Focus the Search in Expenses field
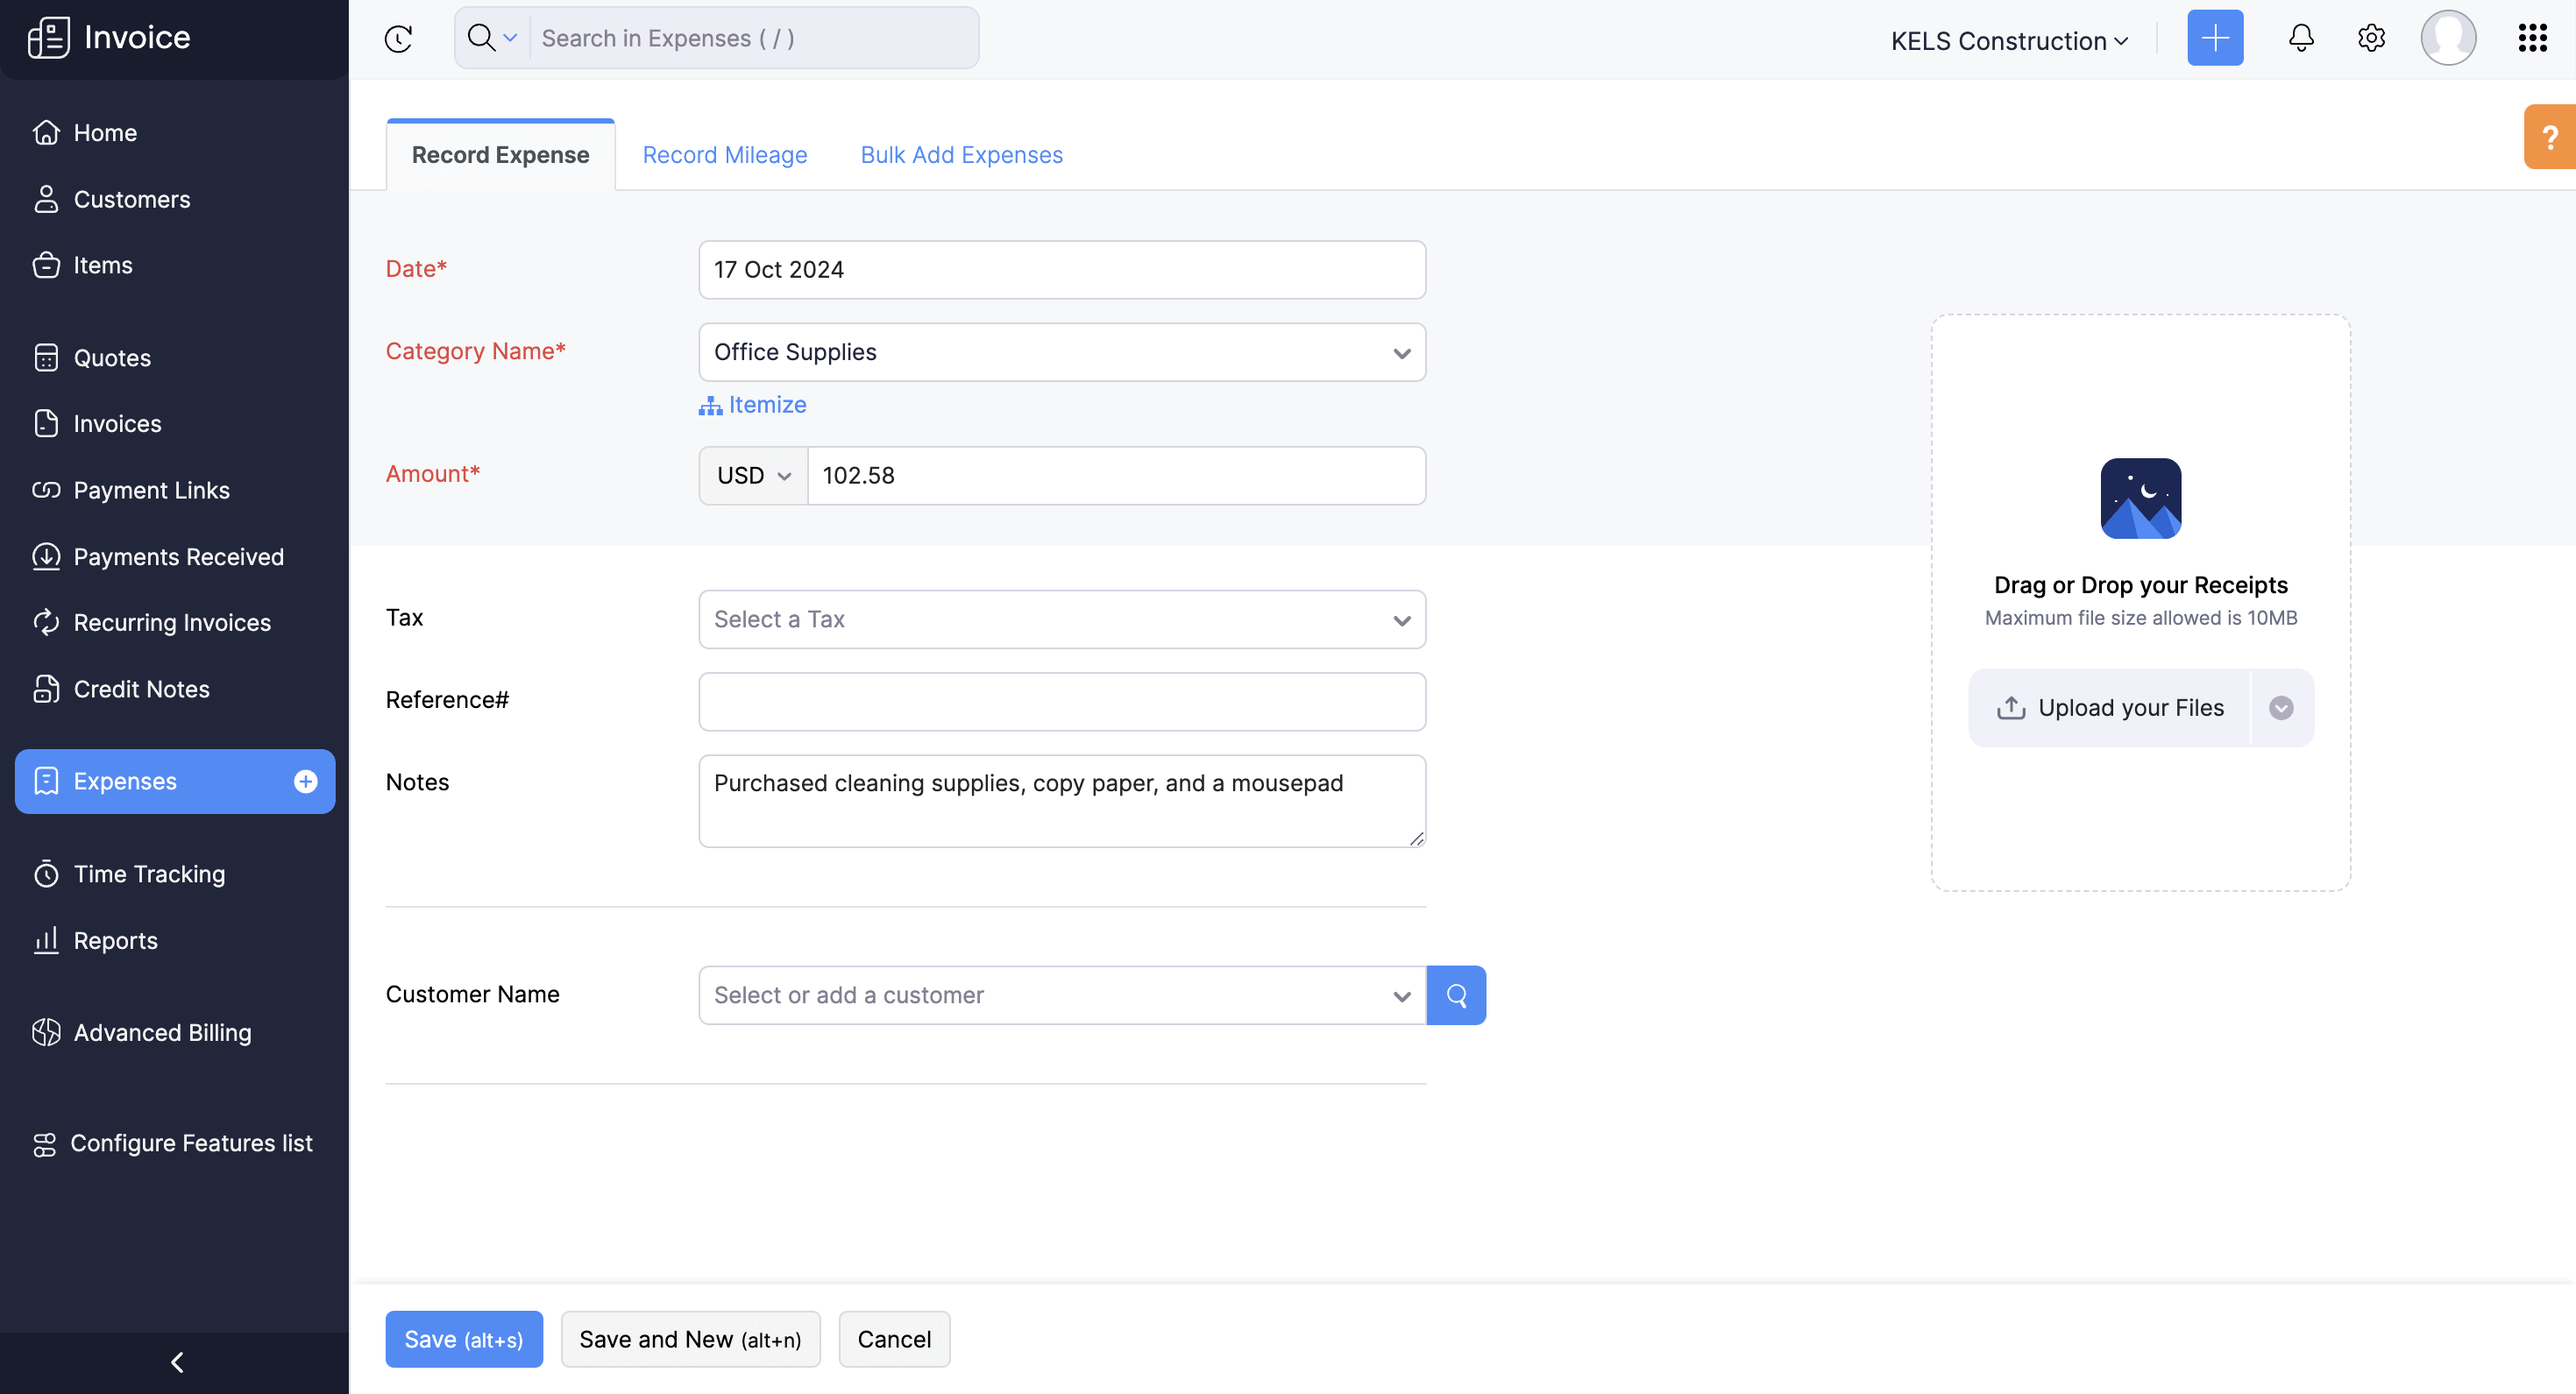Screen dimensions: 2576x1394 tap(754, 38)
